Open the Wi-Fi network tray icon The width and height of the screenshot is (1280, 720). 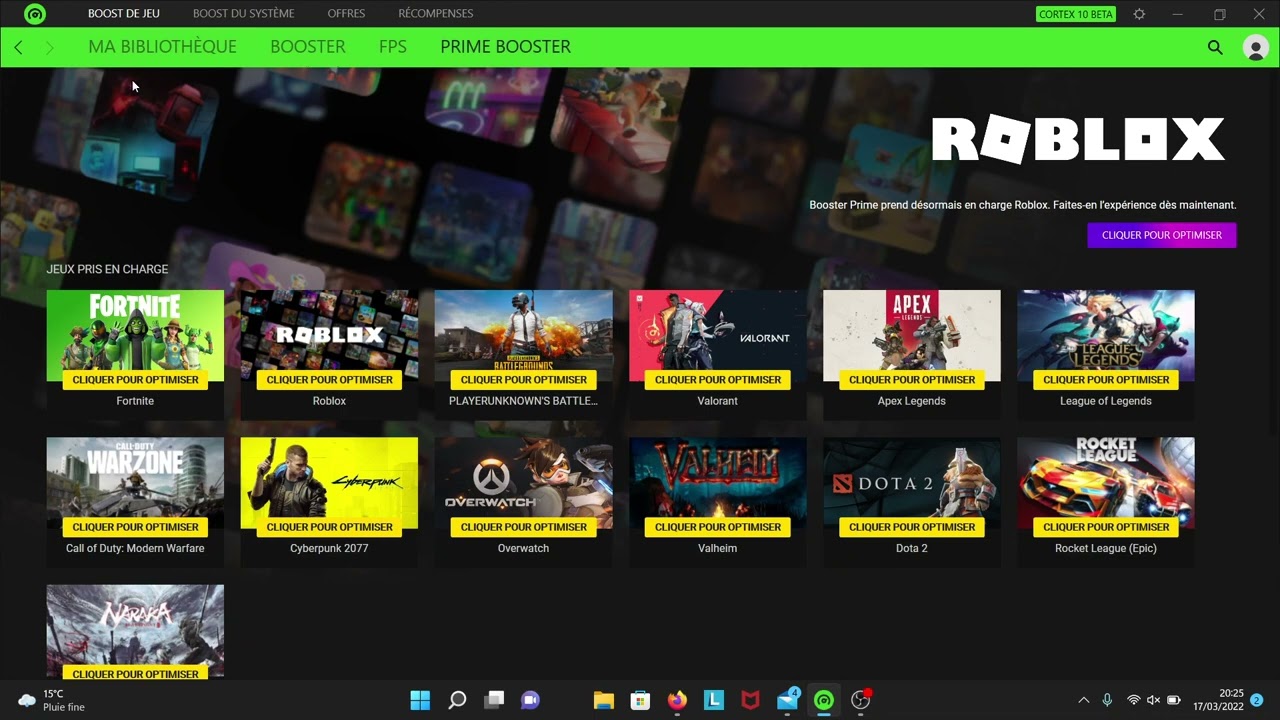1133,700
